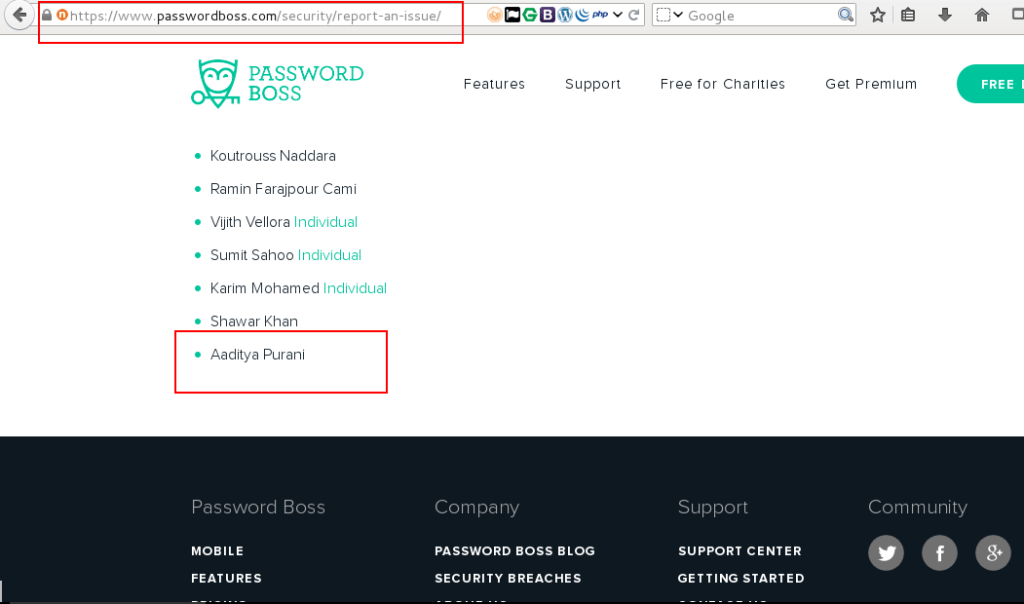Click the Getting Started support link
The height and width of the screenshot is (604, 1024).
point(740,578)
